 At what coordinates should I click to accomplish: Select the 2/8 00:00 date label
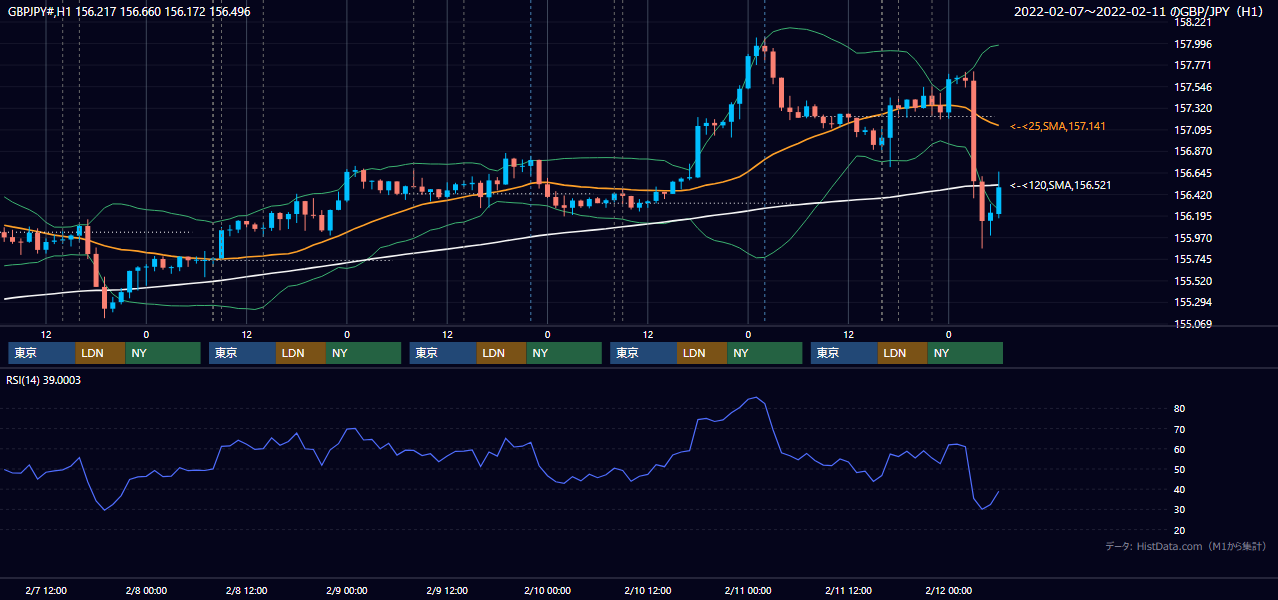(146, 591)
